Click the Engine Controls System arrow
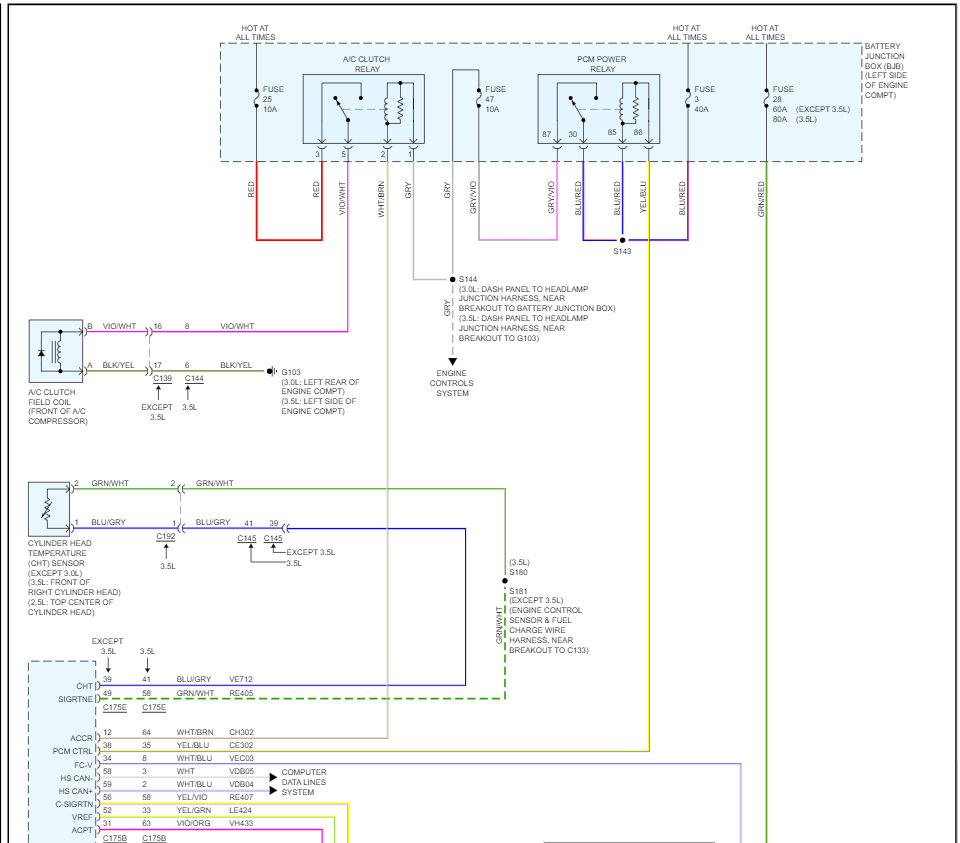The width and height of the screenshot is (960, 843). (452, 362)
